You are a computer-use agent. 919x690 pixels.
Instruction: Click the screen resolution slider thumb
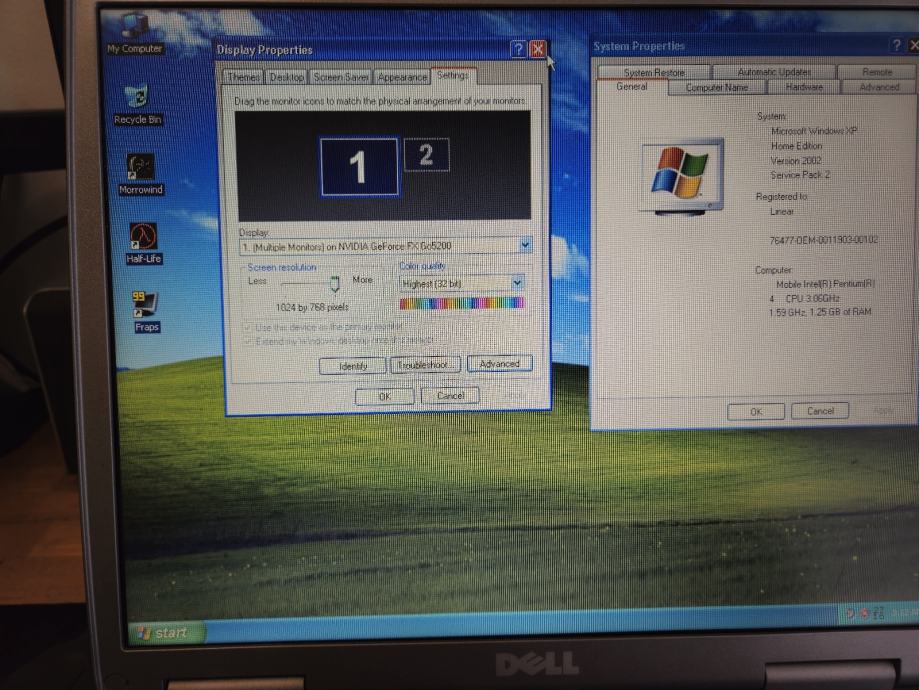click(335, 284)
